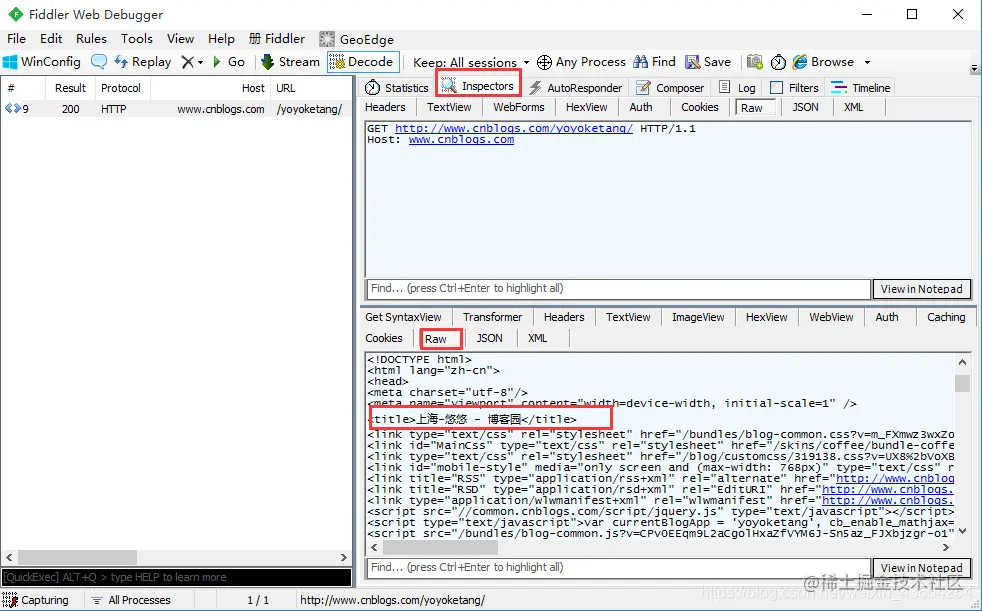Click response vertical scrollbar down arrow
This screenshot has height=611, width=982.
pyautogui.click(x=963, y=531)
